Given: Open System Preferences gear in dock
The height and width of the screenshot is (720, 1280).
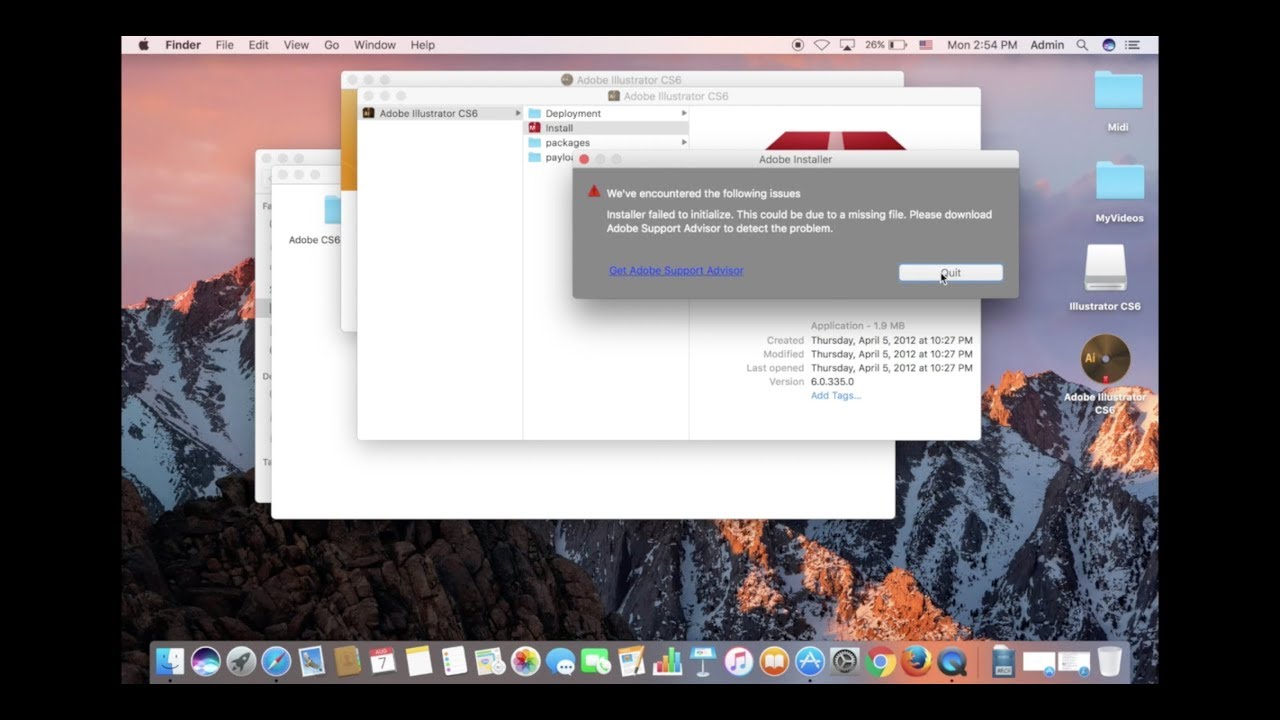Looking at the screenshot, I should [x=845, y=661].
